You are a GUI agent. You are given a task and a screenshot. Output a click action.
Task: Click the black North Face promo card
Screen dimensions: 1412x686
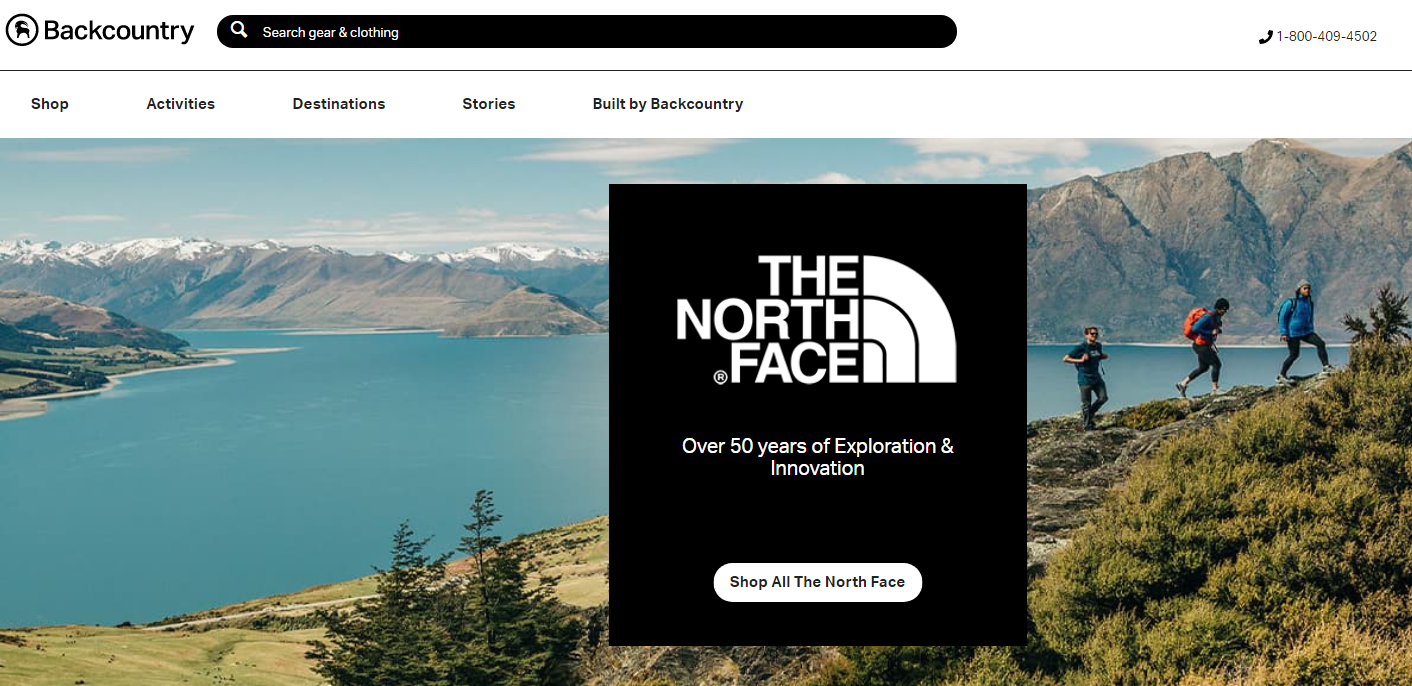817,415
